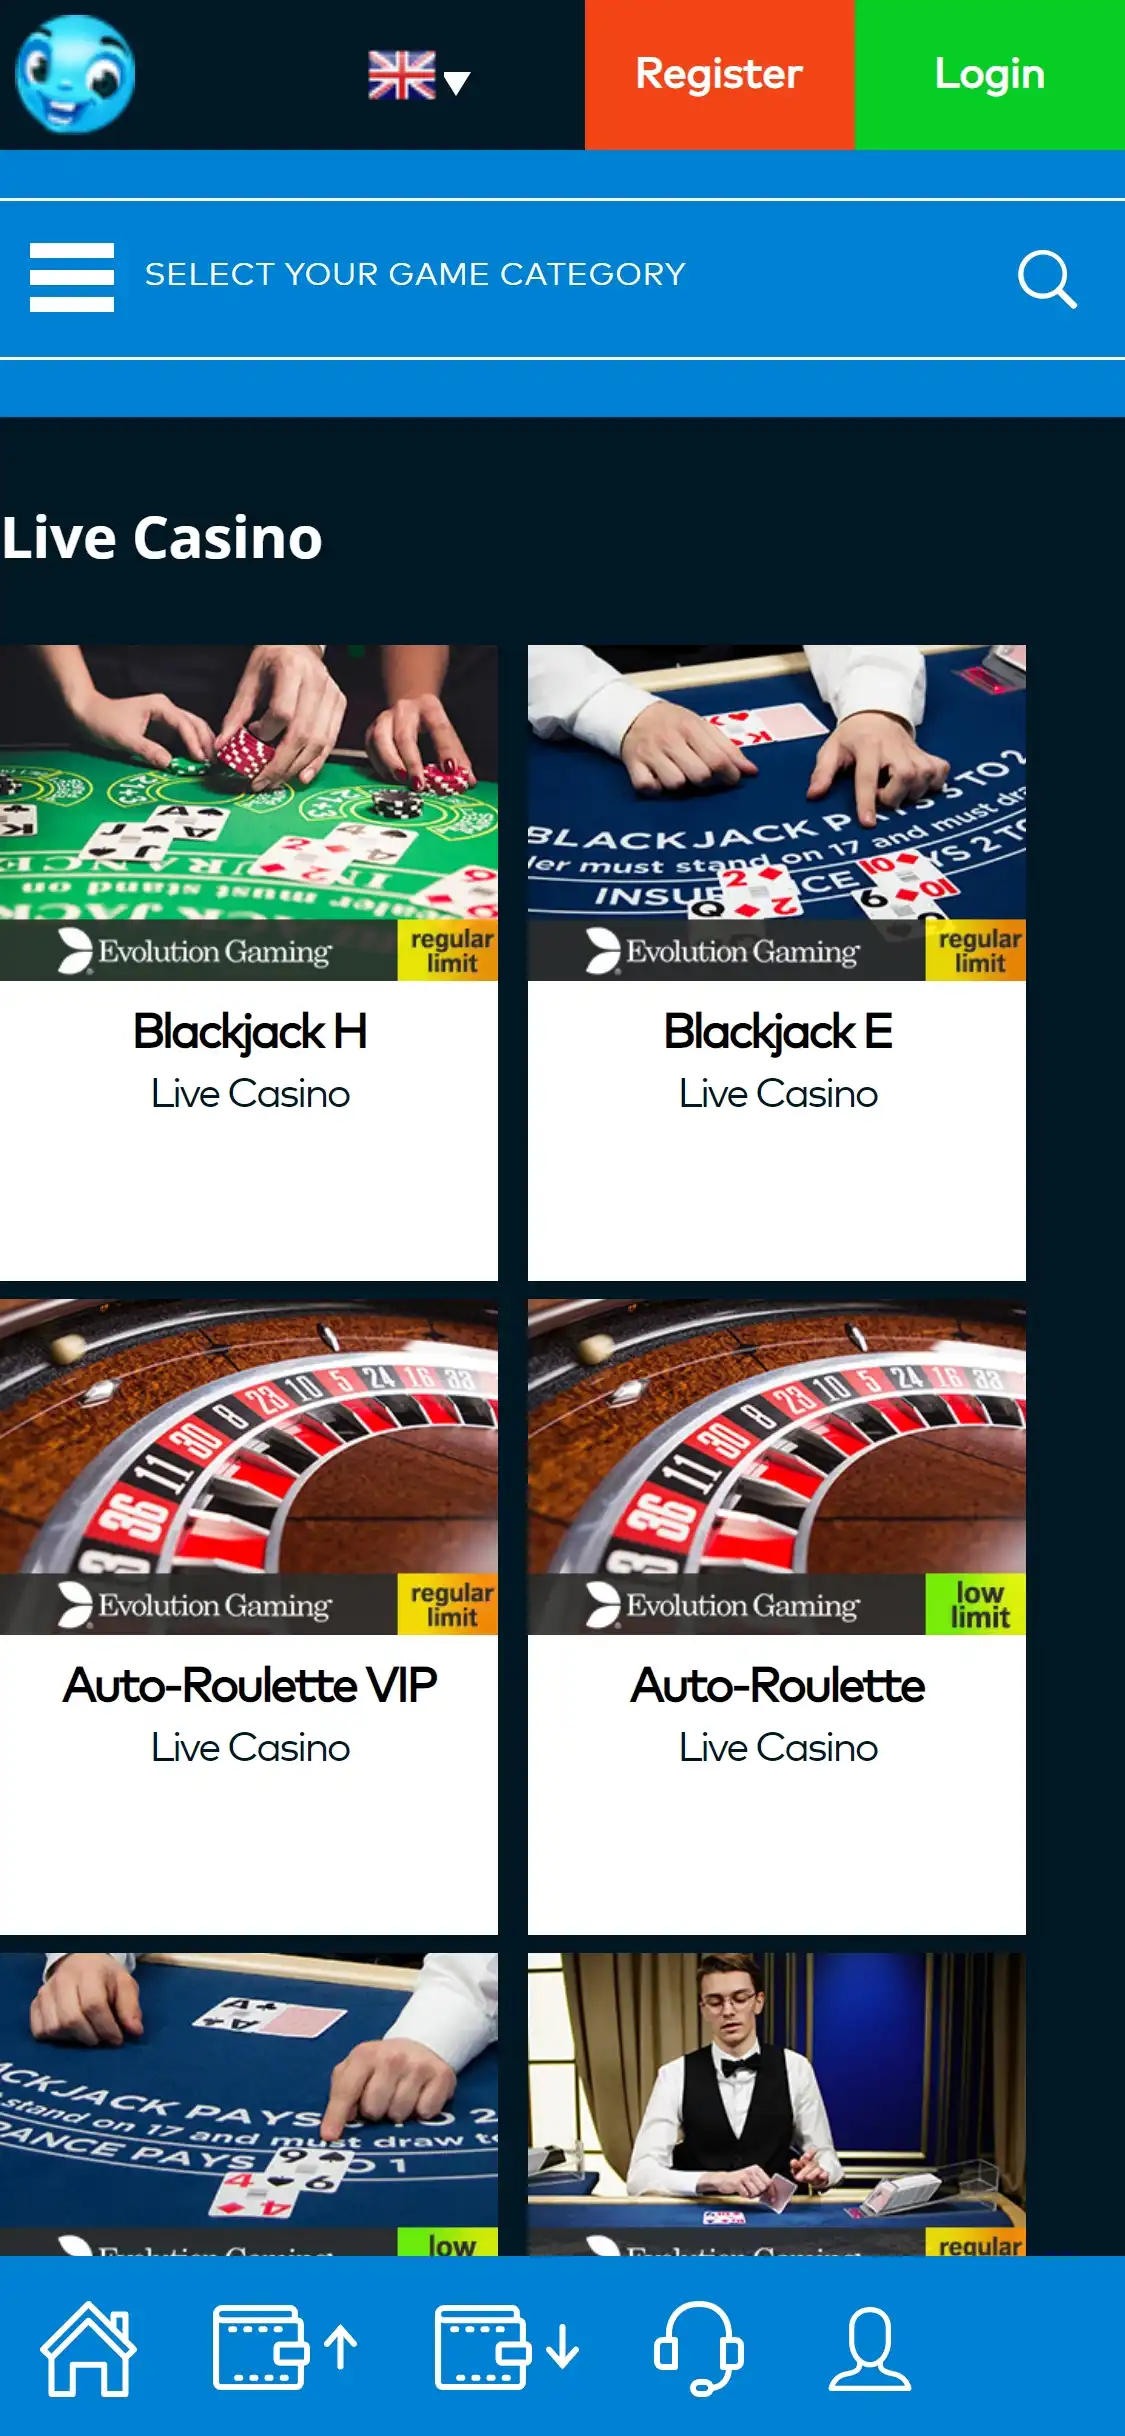The width and height of the screenshot is (1125, 2436).
Task: Open the hamburger game category menu
Action: pyautogui.click(x=72, y=277)
